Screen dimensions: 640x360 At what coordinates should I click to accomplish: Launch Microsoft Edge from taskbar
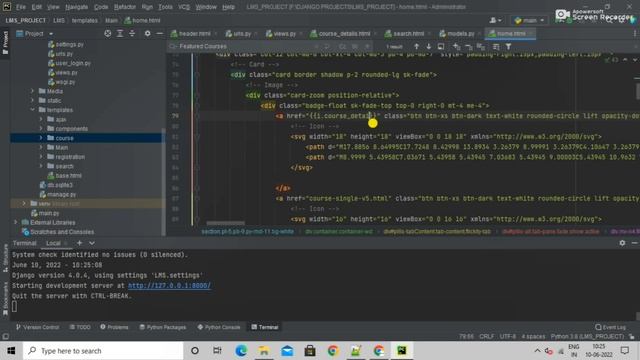tap(241, 351)
